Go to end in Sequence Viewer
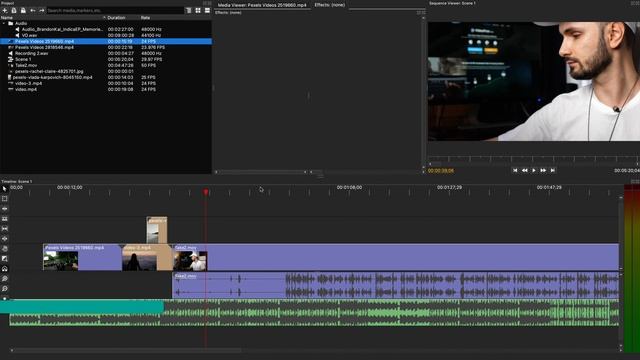This screenshot has width=640, height=360. coord(553,170)
